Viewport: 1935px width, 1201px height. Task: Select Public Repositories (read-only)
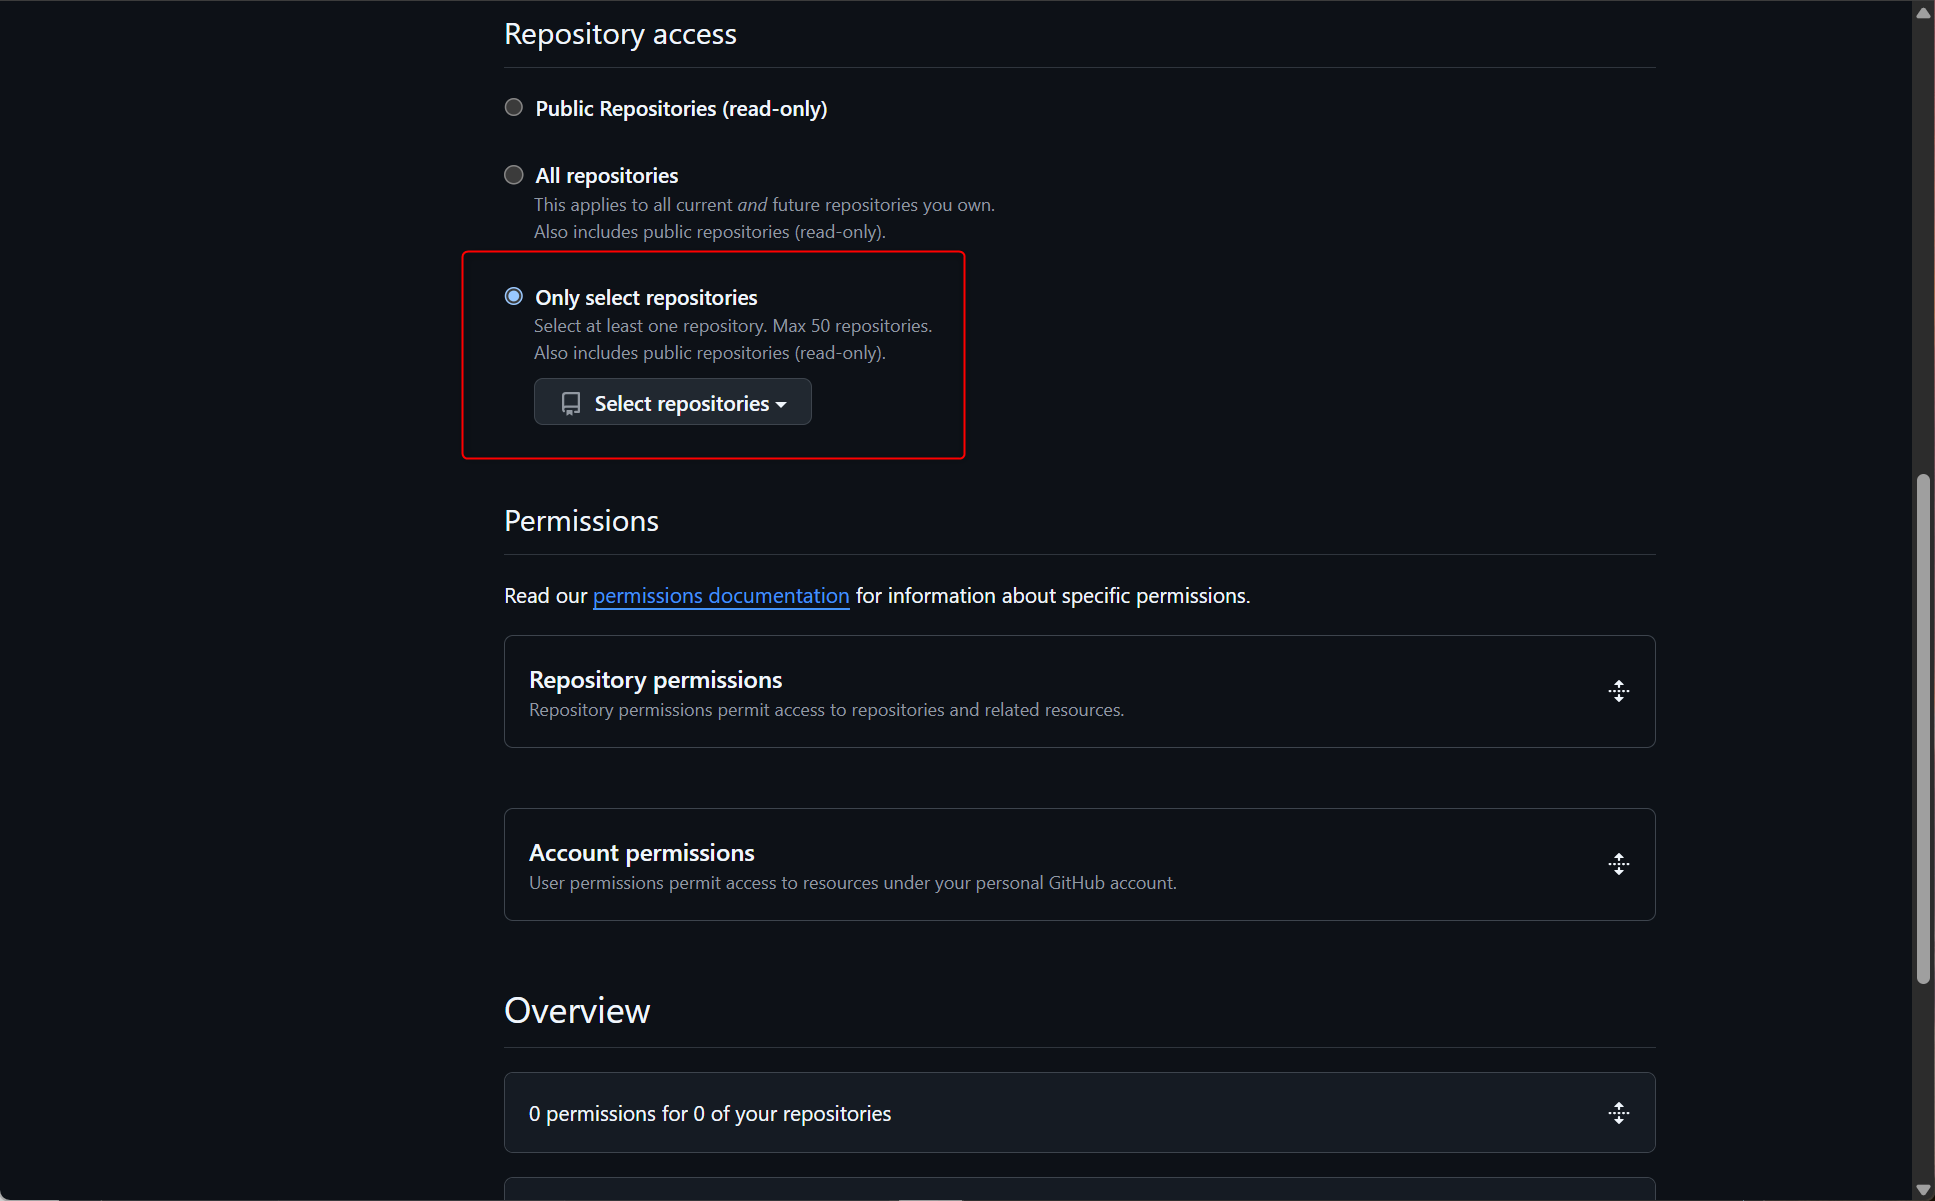click(513, 107)
